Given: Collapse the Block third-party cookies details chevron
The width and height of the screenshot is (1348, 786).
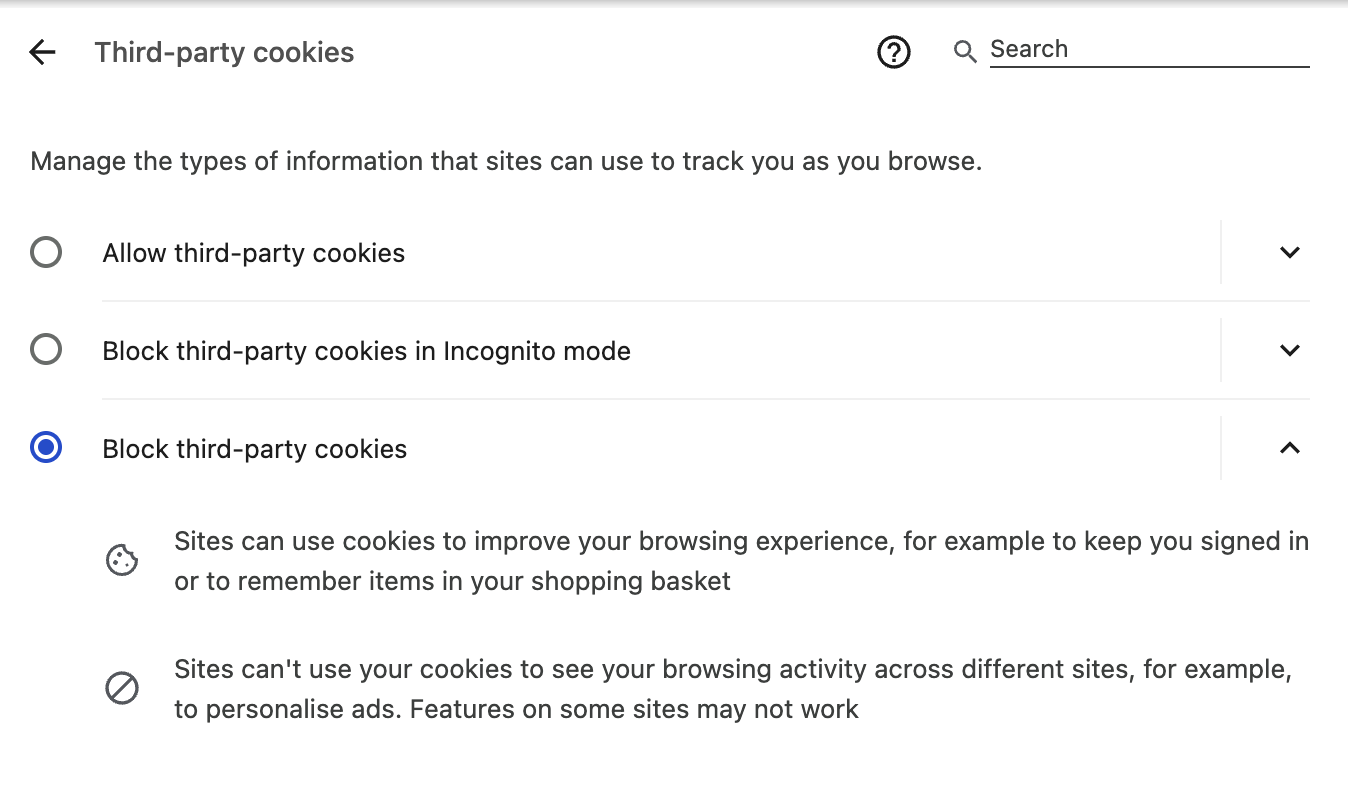Looking at the screenshot, I should 1289,448.
